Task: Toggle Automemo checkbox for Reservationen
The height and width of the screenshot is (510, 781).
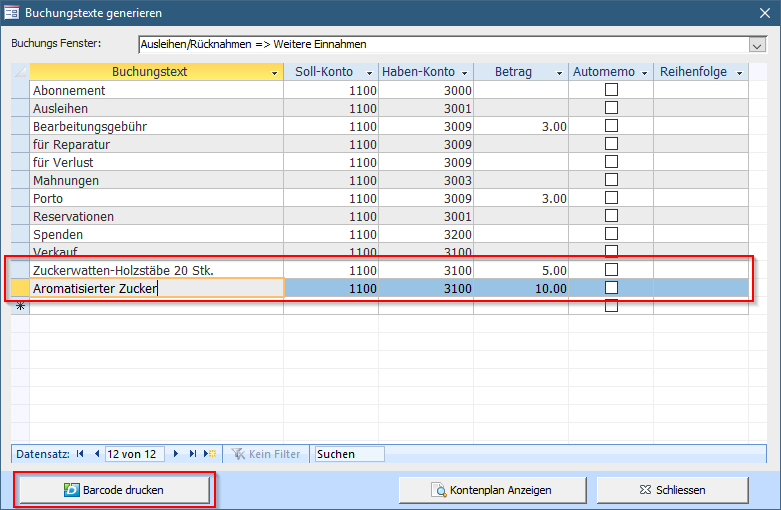Action: (611, 216)
